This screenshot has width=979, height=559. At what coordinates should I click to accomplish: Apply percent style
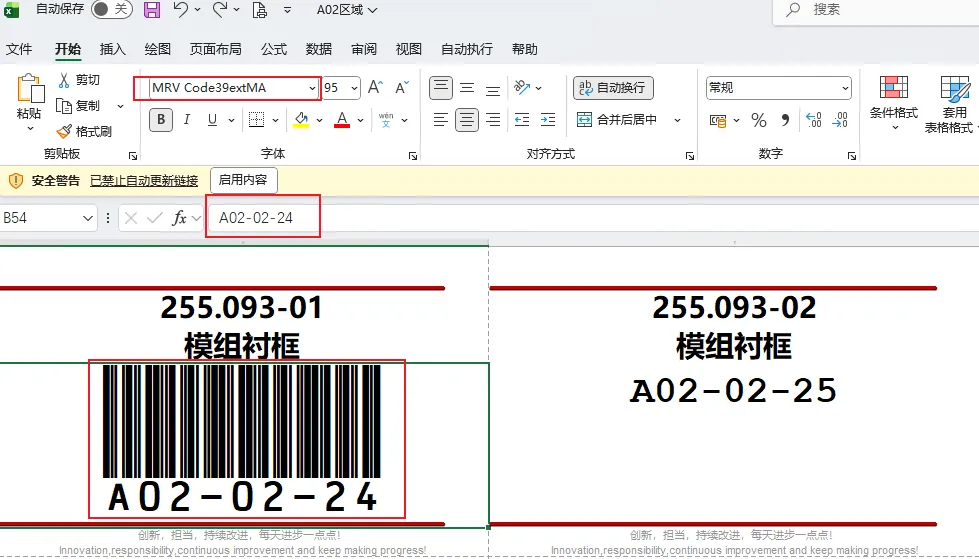click(759, 120)
